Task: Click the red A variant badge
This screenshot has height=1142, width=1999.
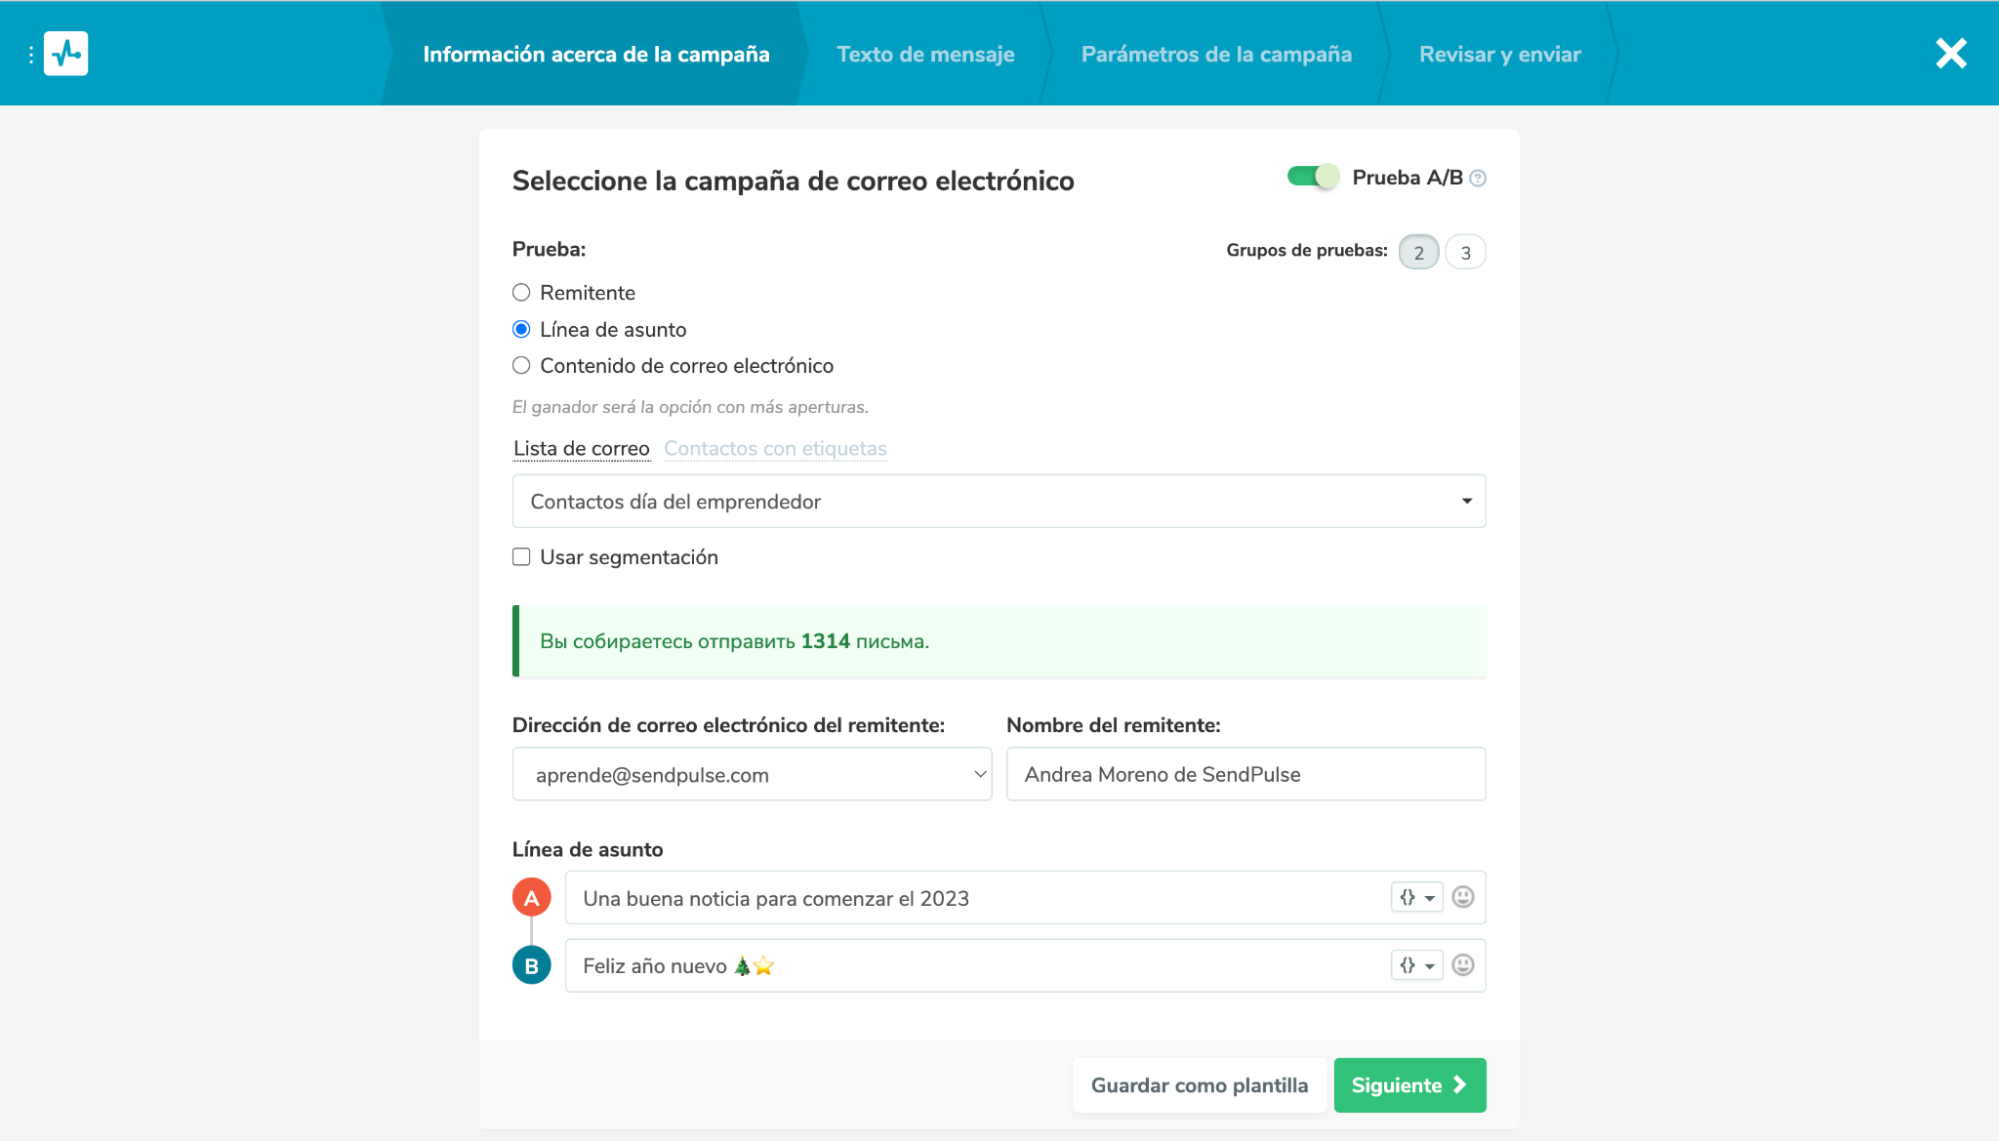Action: (x=531, y=898)
